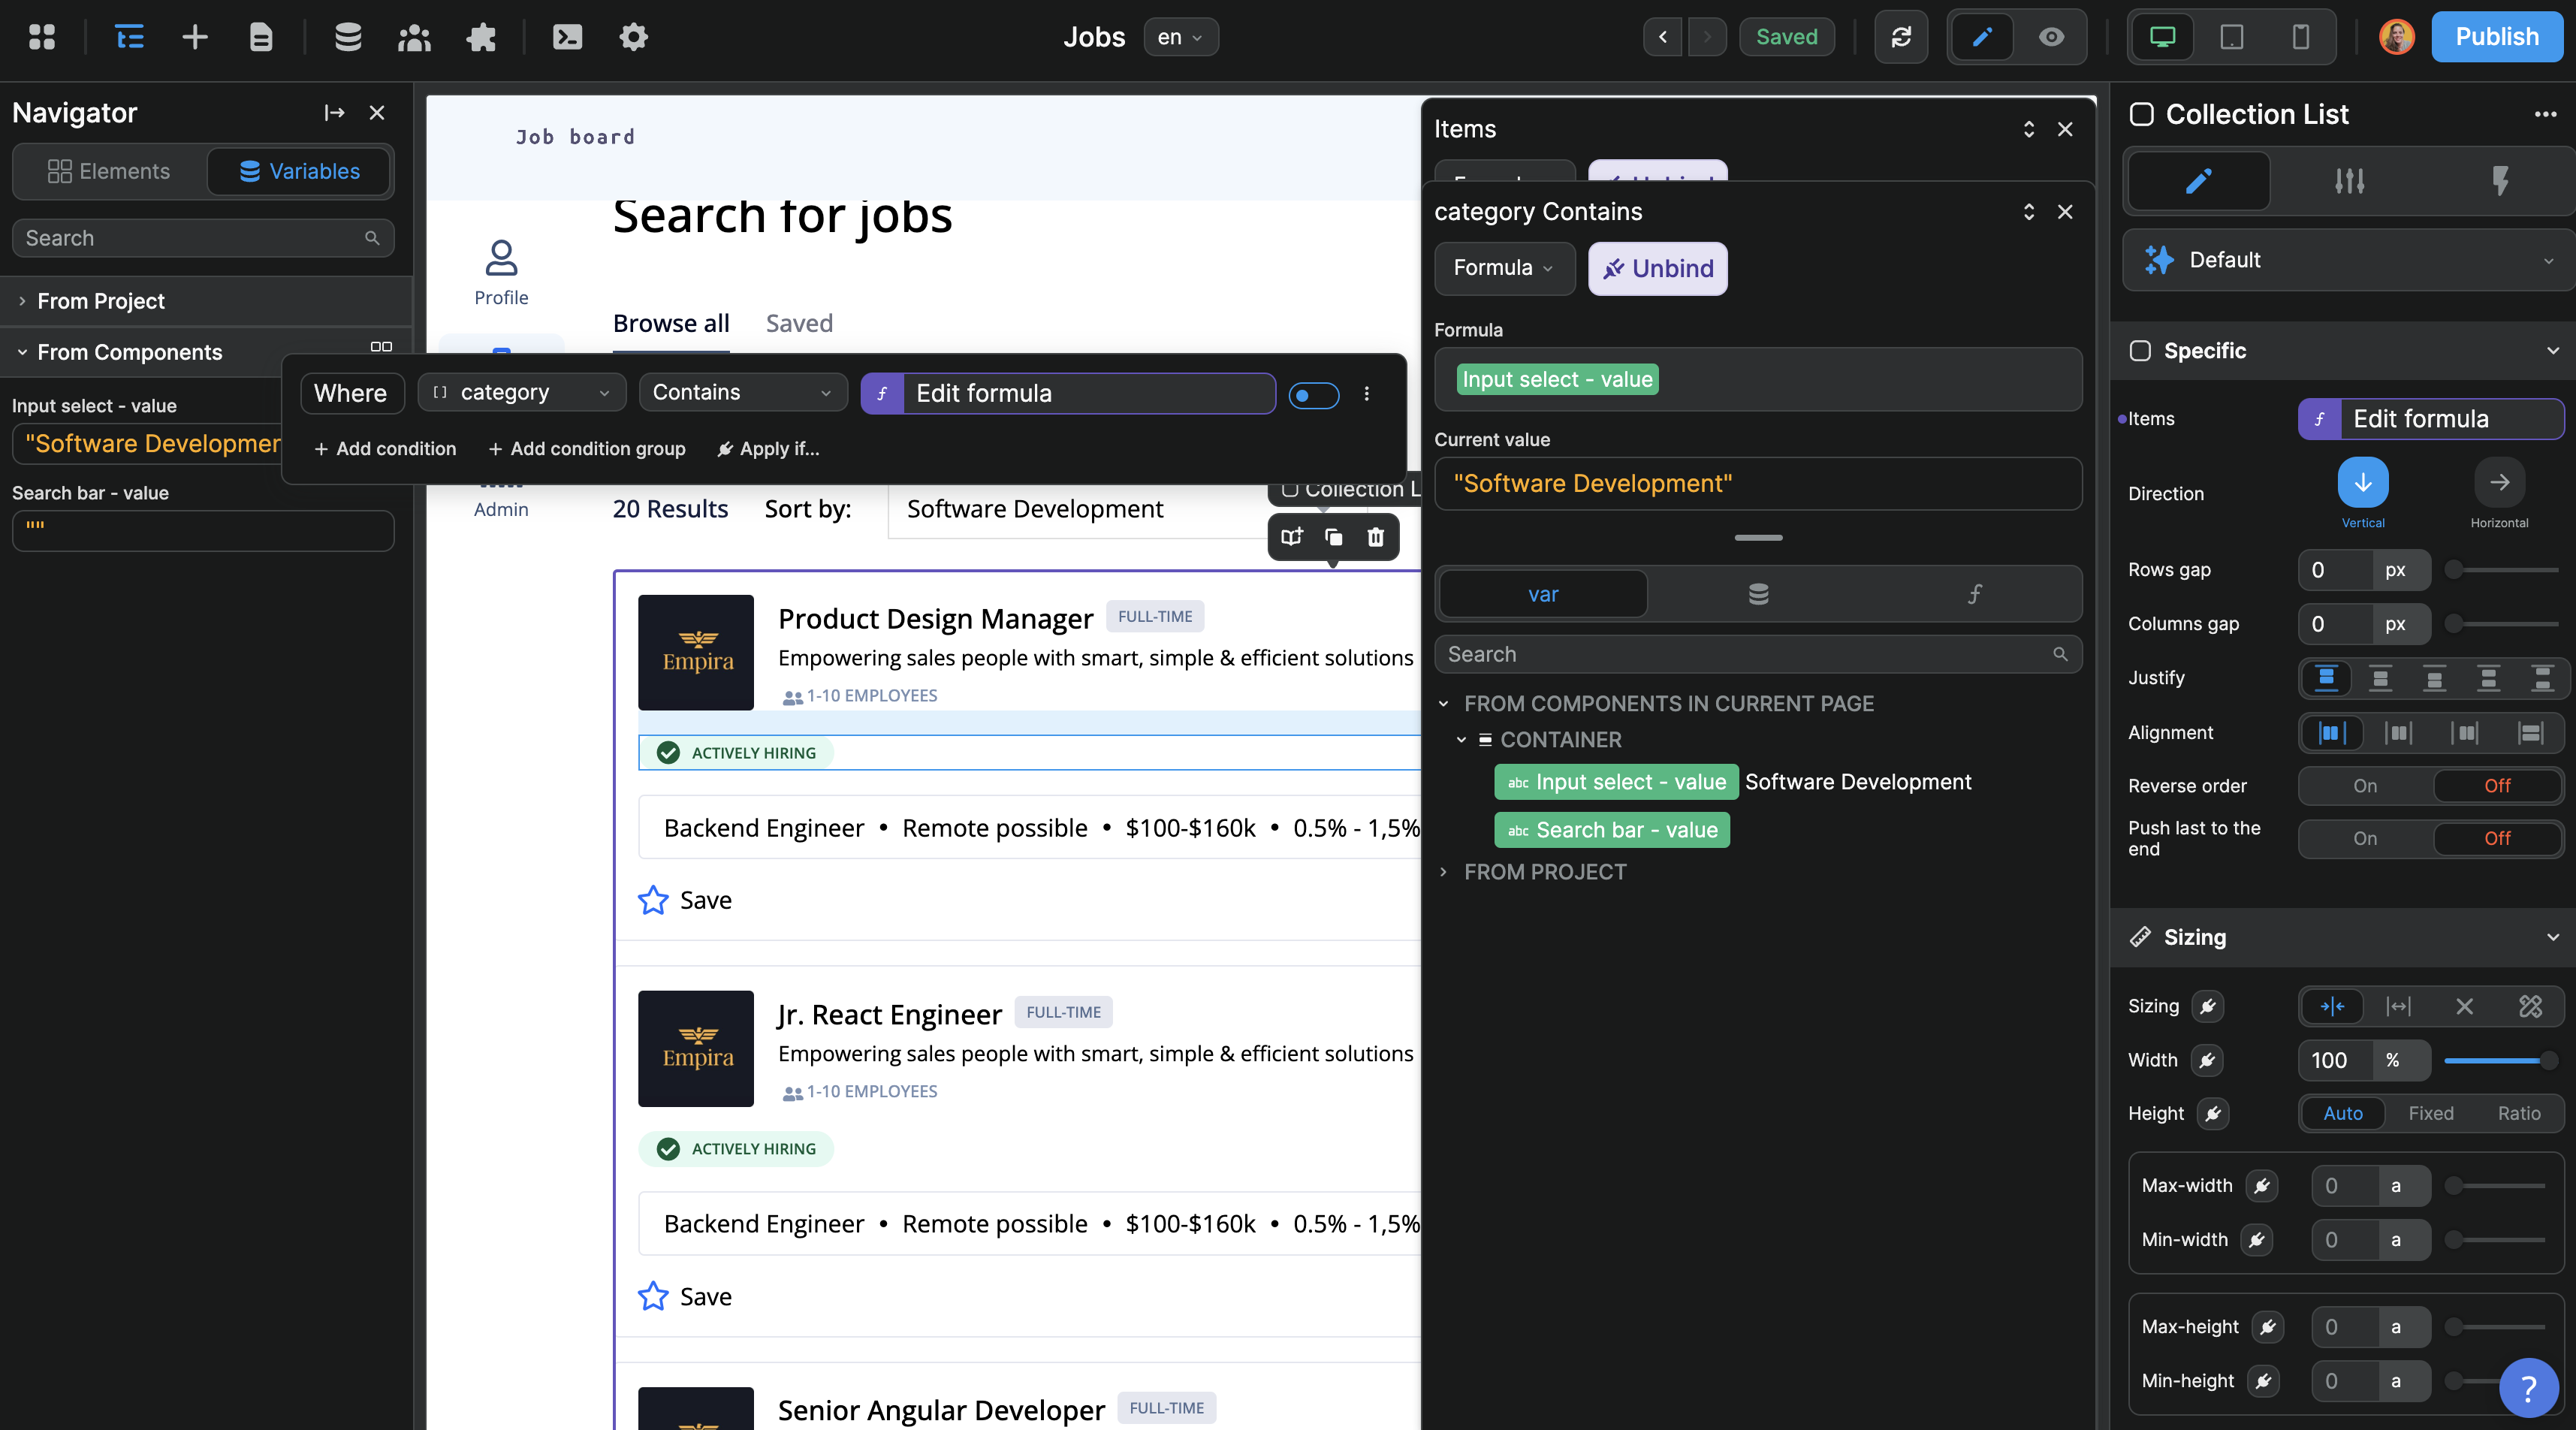Open the collection list settings sliders tab
The image size is (2576, 1430).
[x=2349, y=181]
